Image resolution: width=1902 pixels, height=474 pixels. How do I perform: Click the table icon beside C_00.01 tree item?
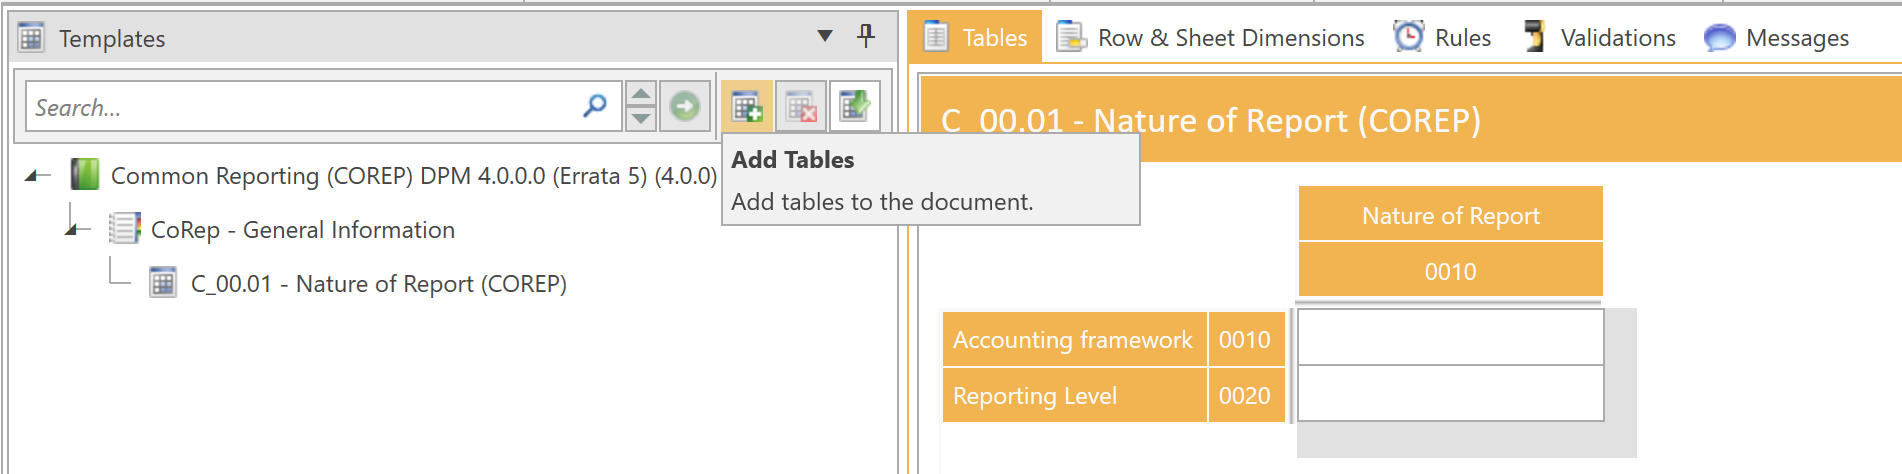(x=163, y=283)
